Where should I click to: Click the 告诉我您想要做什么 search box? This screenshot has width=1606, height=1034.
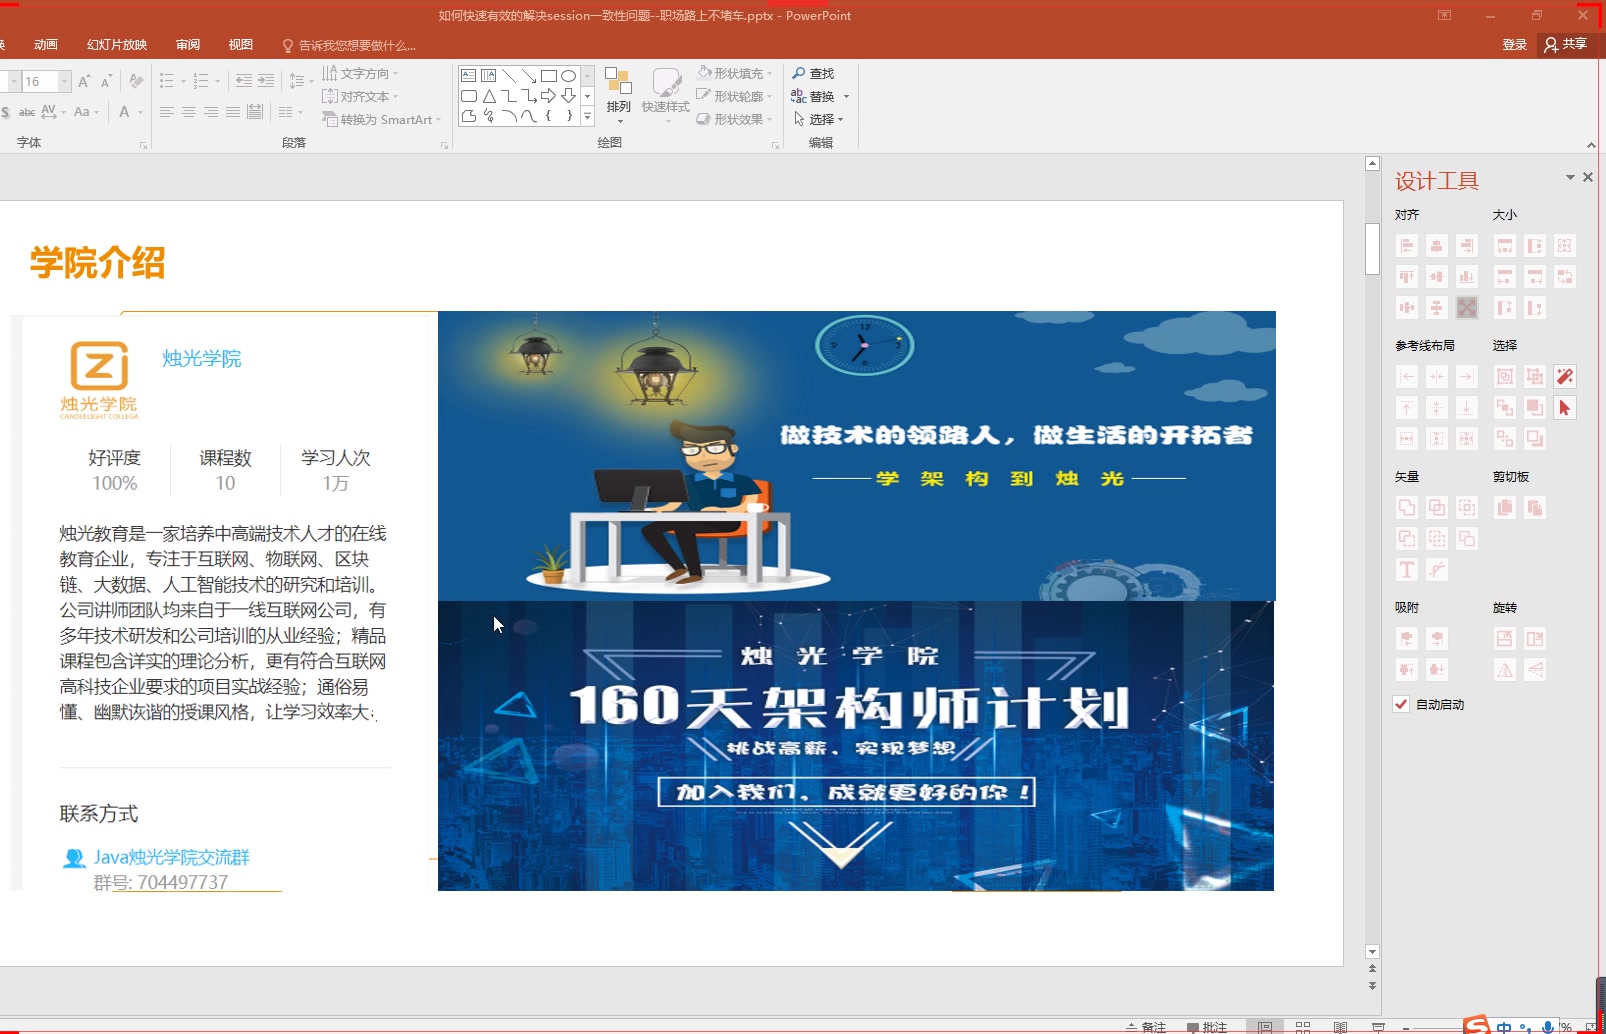coord(349,45)
